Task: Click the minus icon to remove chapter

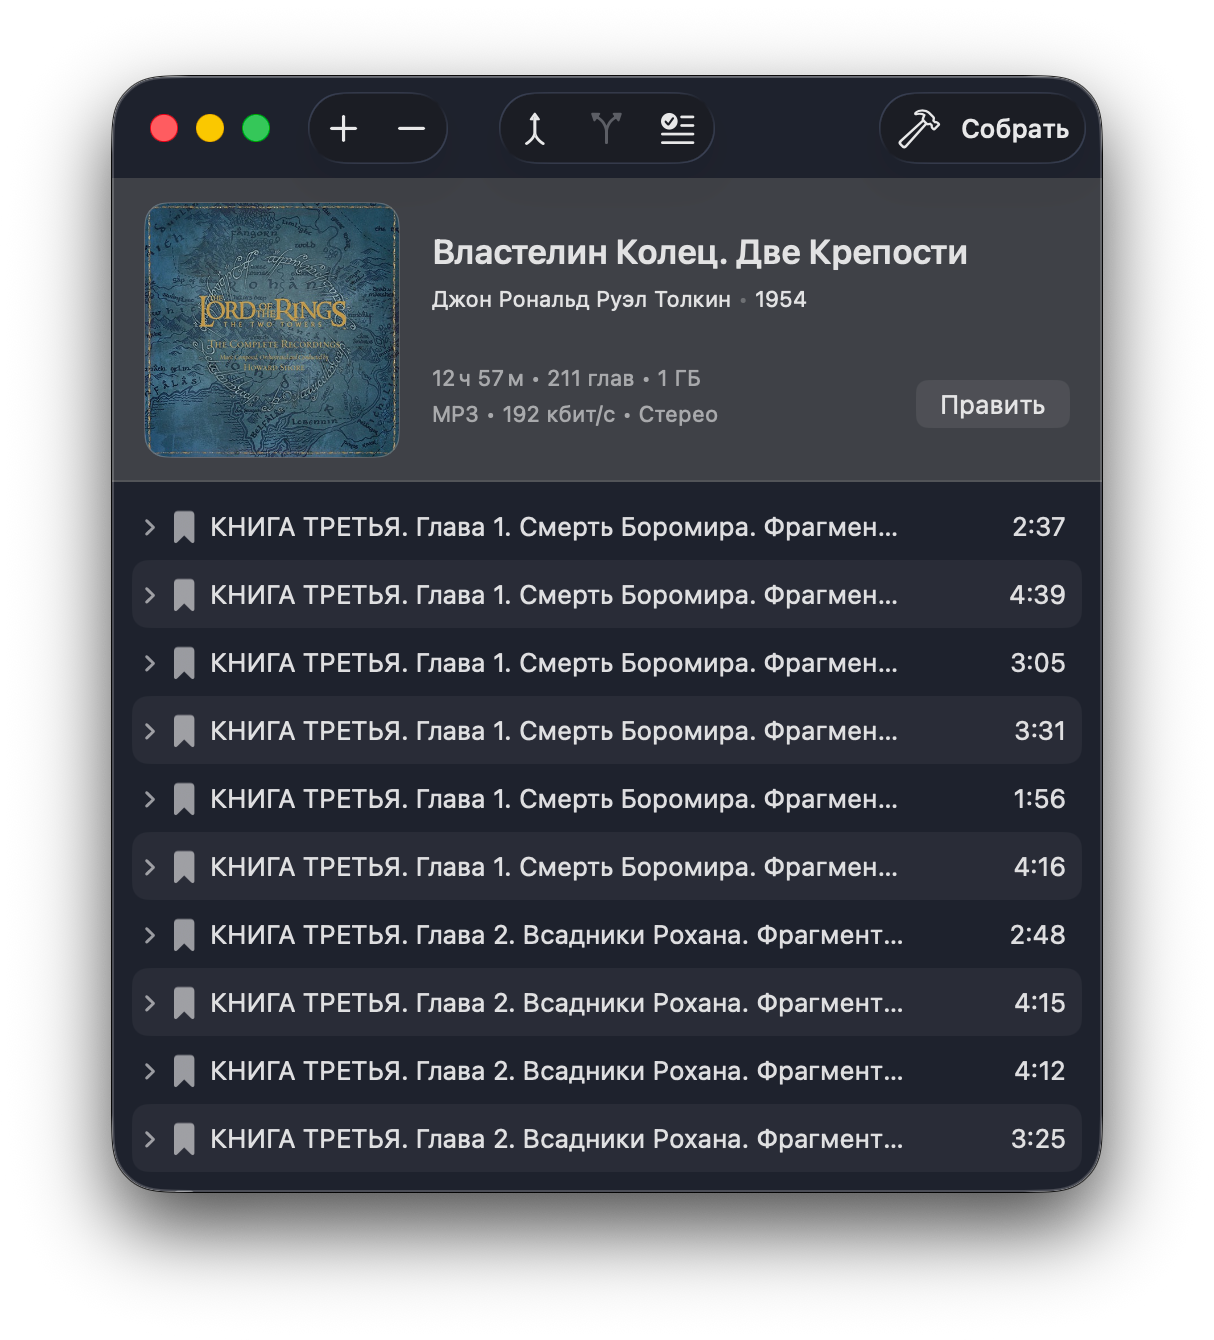Action: 411,129
